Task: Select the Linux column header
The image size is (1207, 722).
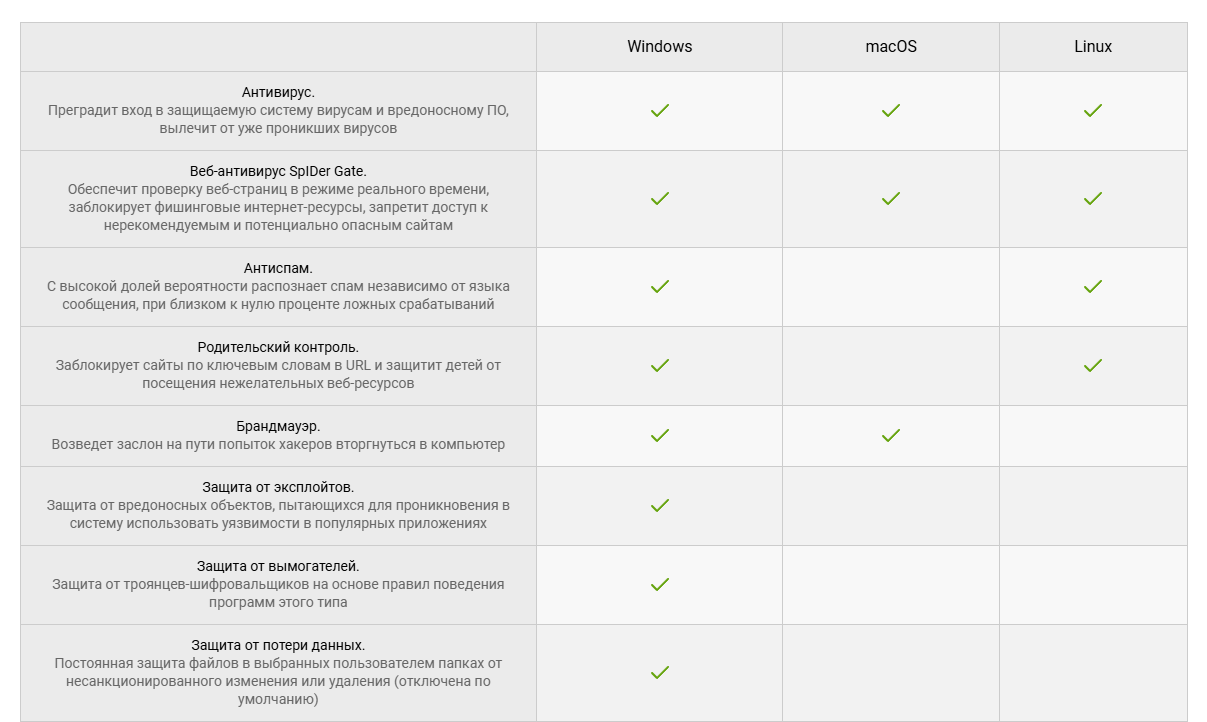Action: [1093, 47]
